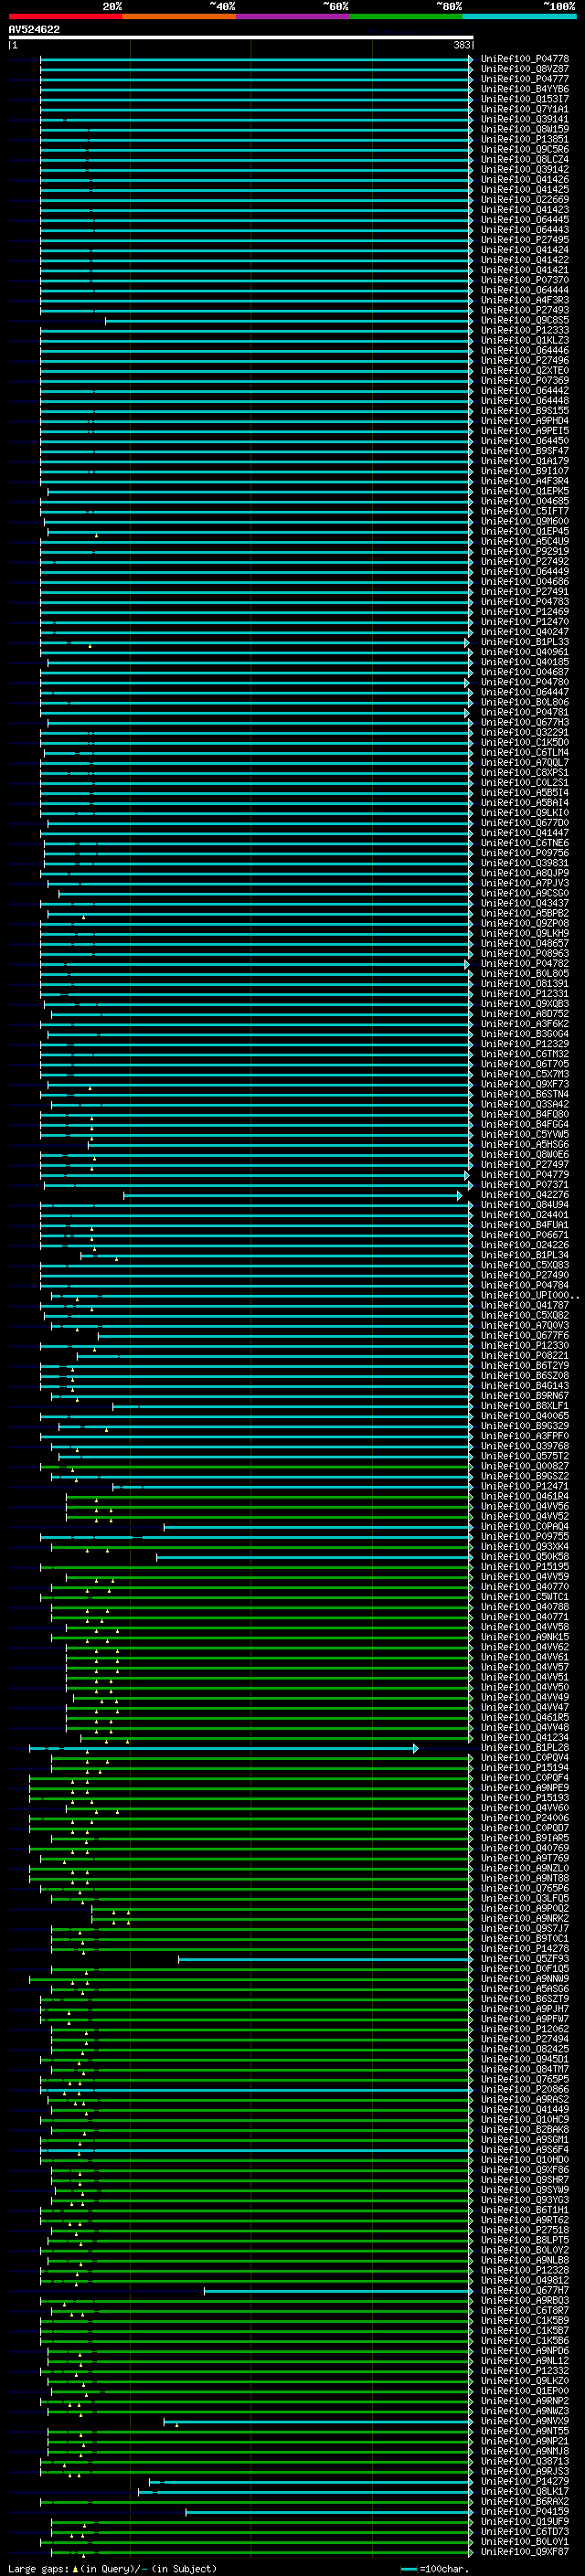Open the UniRef100_Q153I7 entry
The image size is (585, 2576).
tap(524, 99)
